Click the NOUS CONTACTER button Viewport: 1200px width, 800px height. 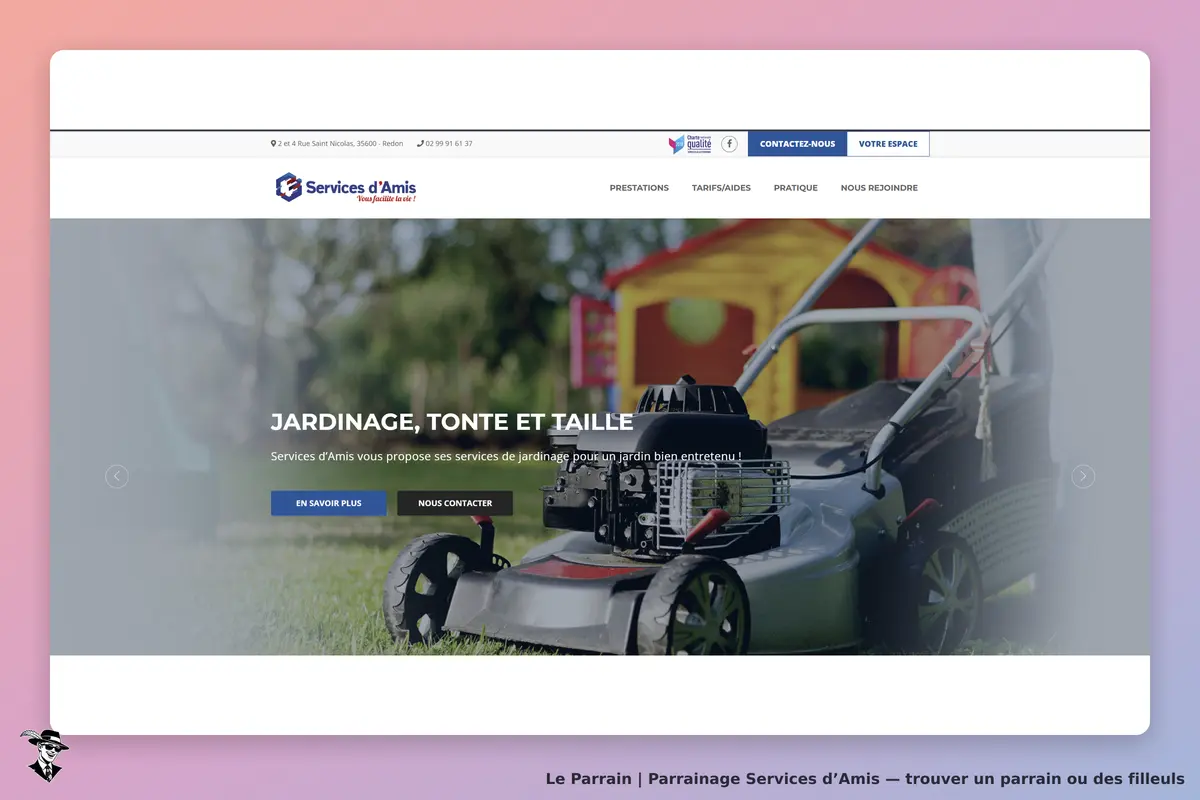pyautogui.click(x=455, y=503)
